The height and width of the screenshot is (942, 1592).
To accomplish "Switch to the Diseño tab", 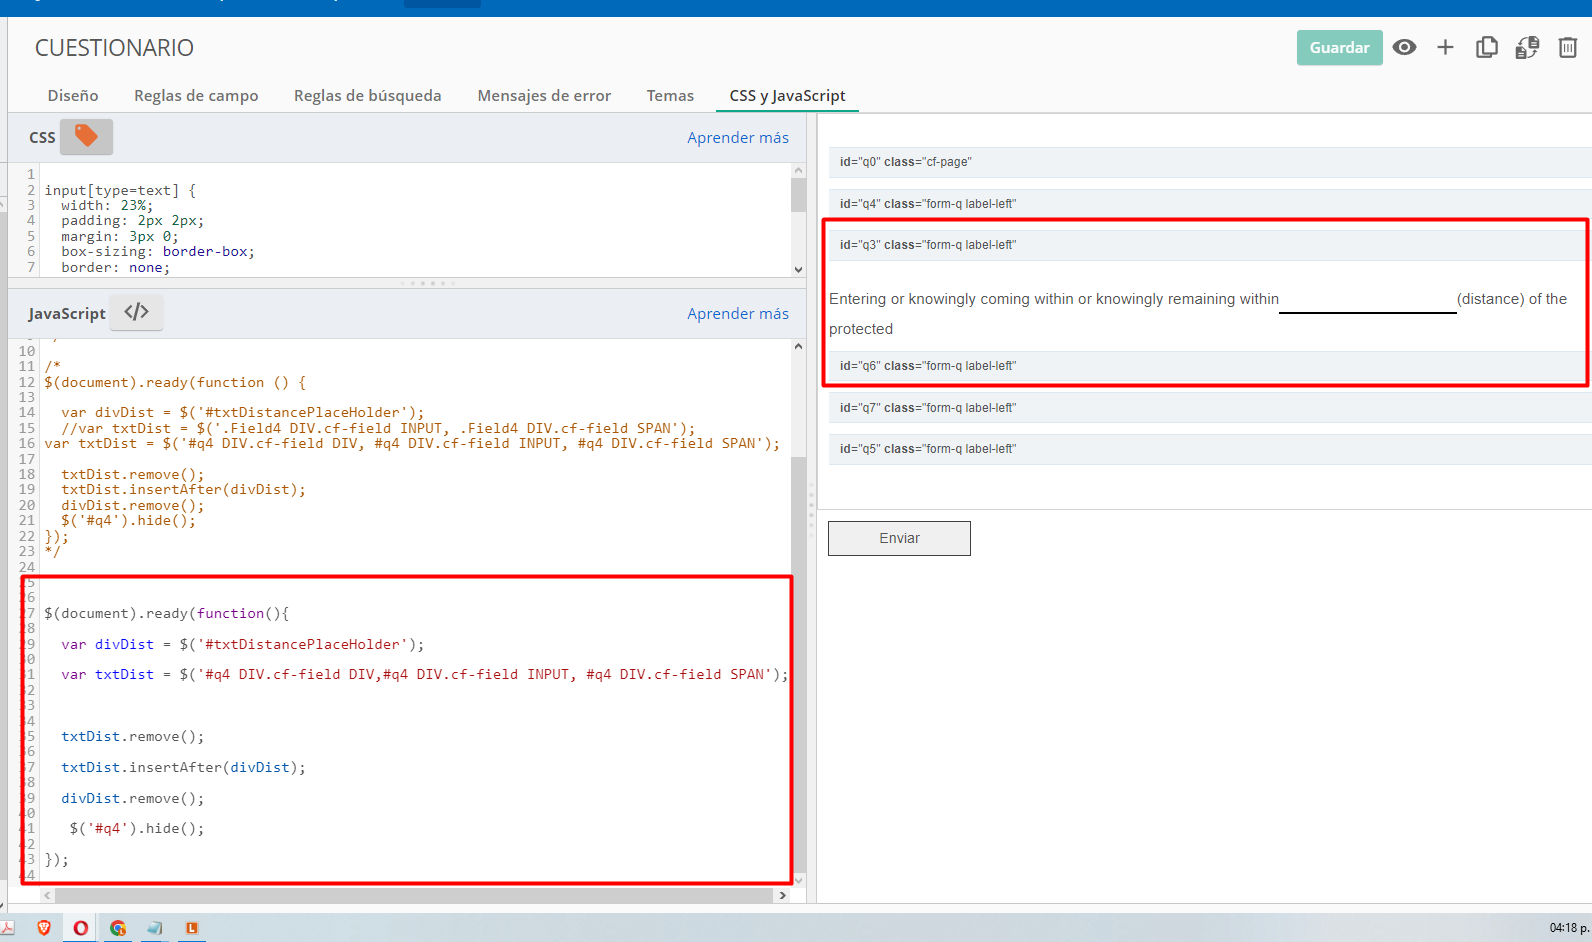I will point(73,96).
